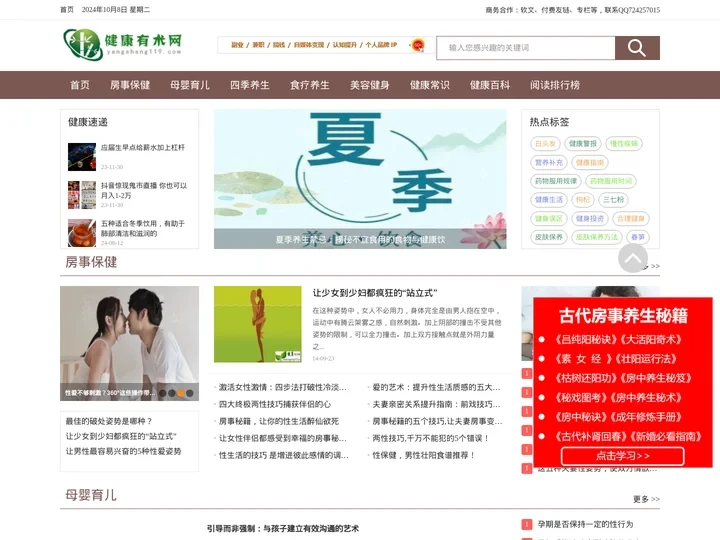Open link 性生活的技巧 是增进彼此感情
720x540 pixels.
tap(283, 456)
